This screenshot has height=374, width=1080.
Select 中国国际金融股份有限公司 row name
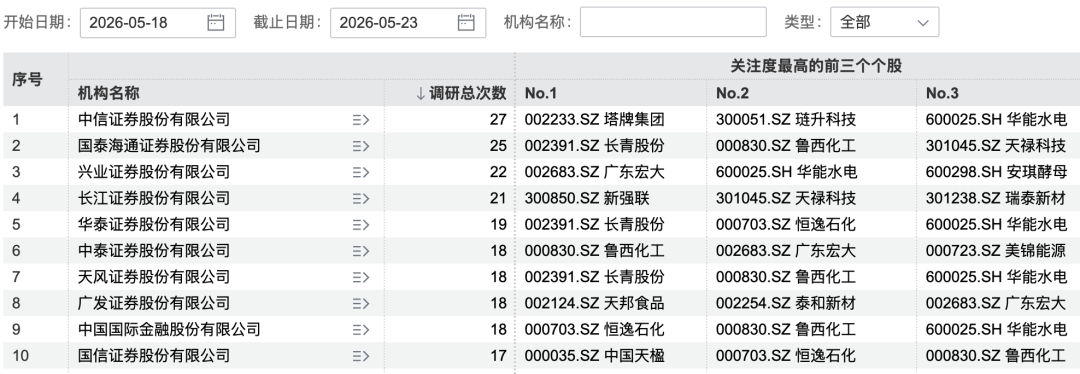pos(169,329)
